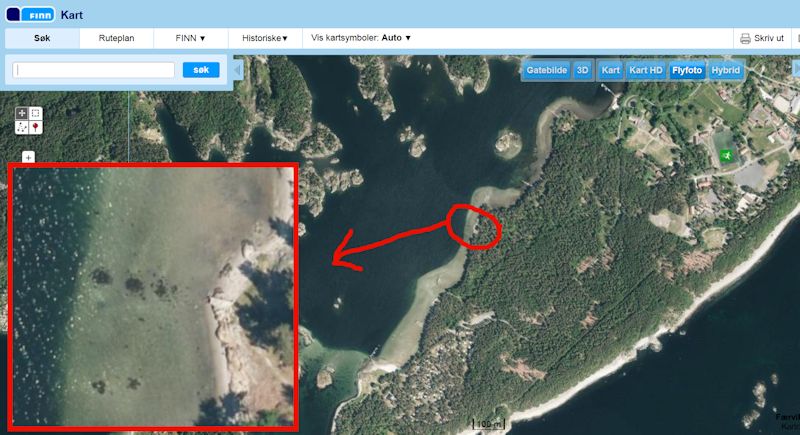This screenshot has width=800, height=435.
Task: Expand the Vis kartsymboler Auto dropdown
Action: click(x=361, y=38)
